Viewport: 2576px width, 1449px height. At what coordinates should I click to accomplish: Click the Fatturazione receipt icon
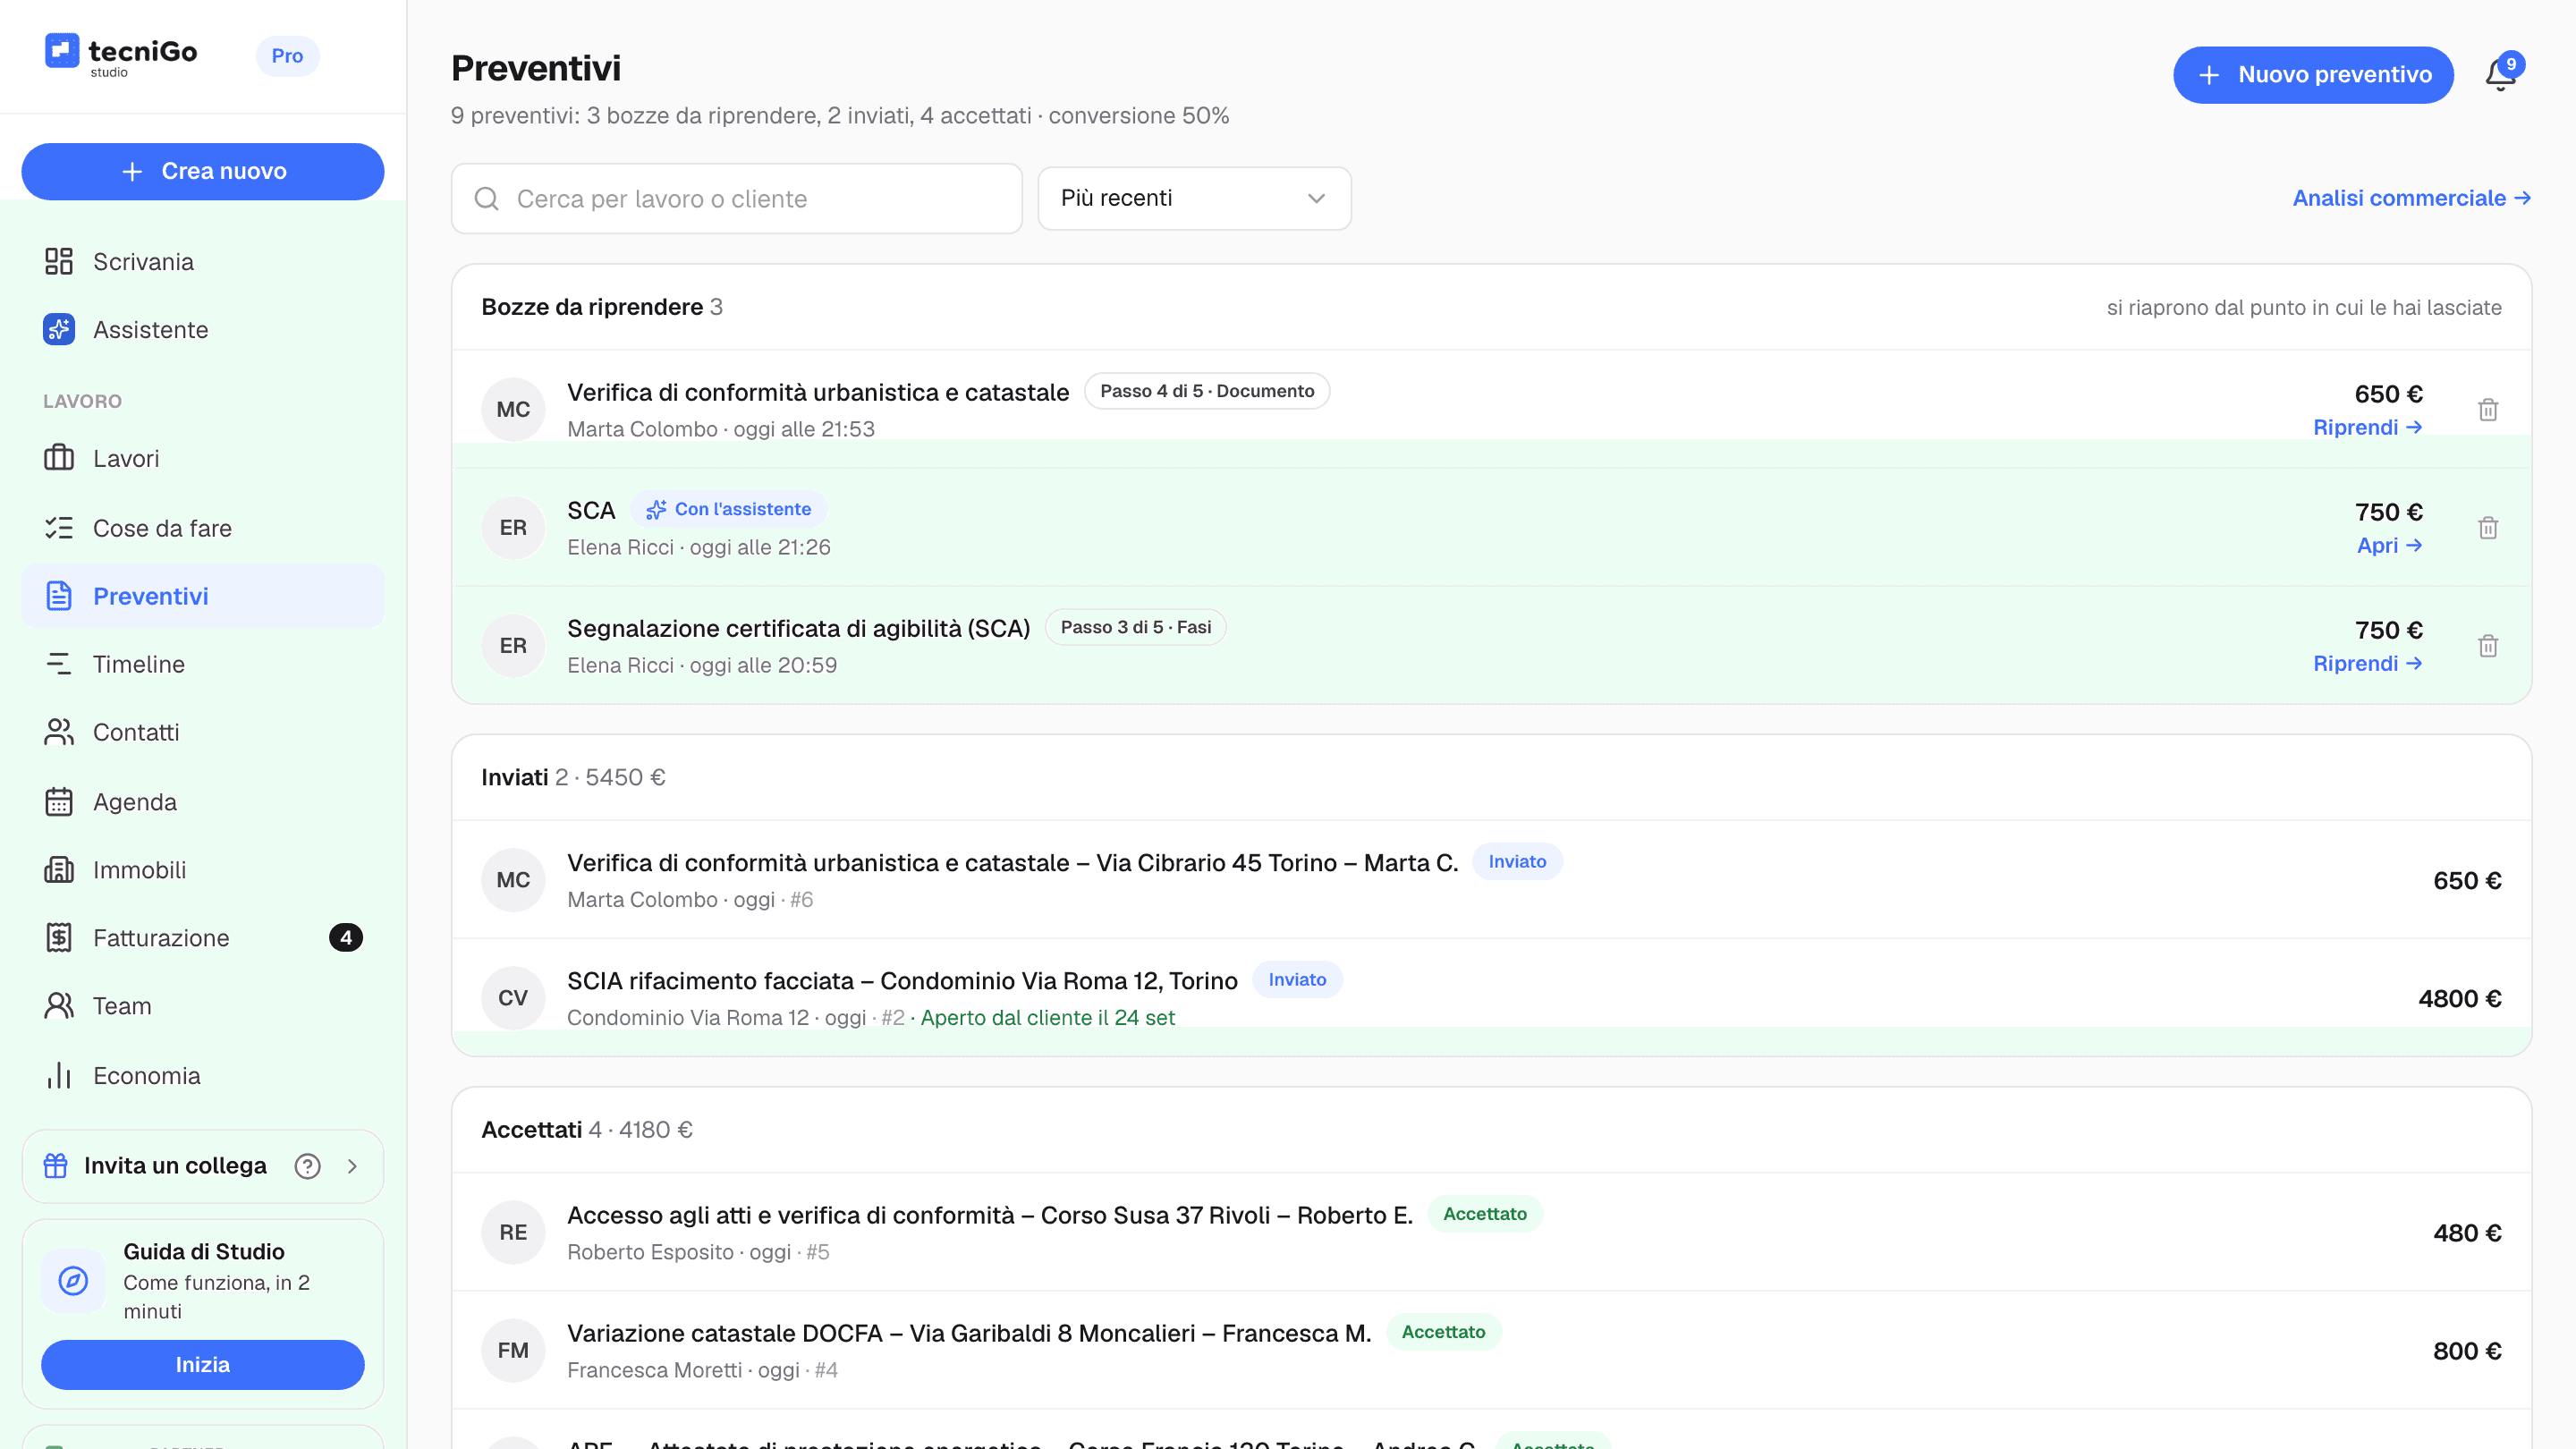[x=59, y=938]
